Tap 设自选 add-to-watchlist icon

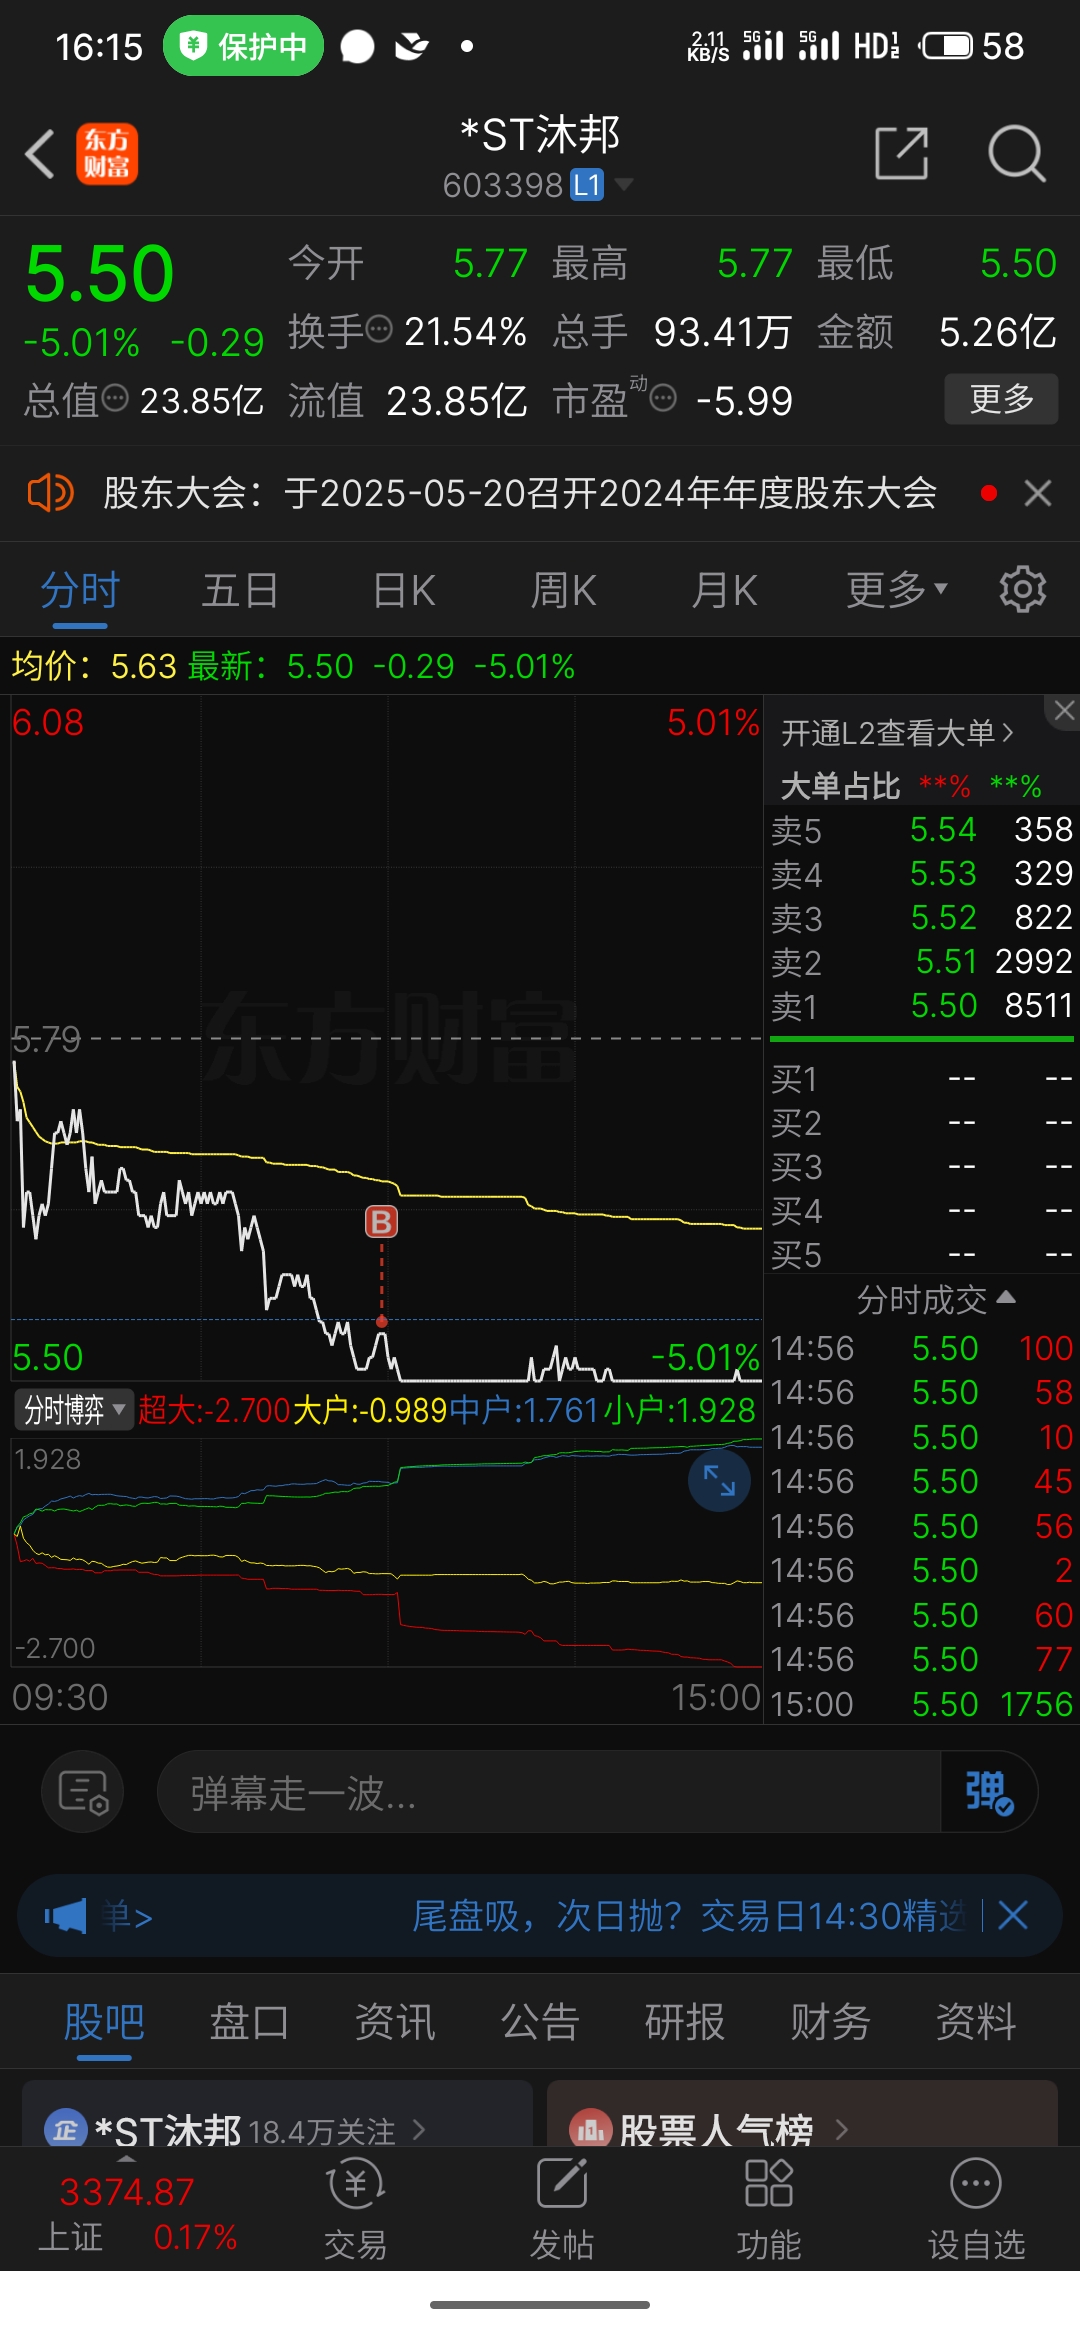[976, 2210]
